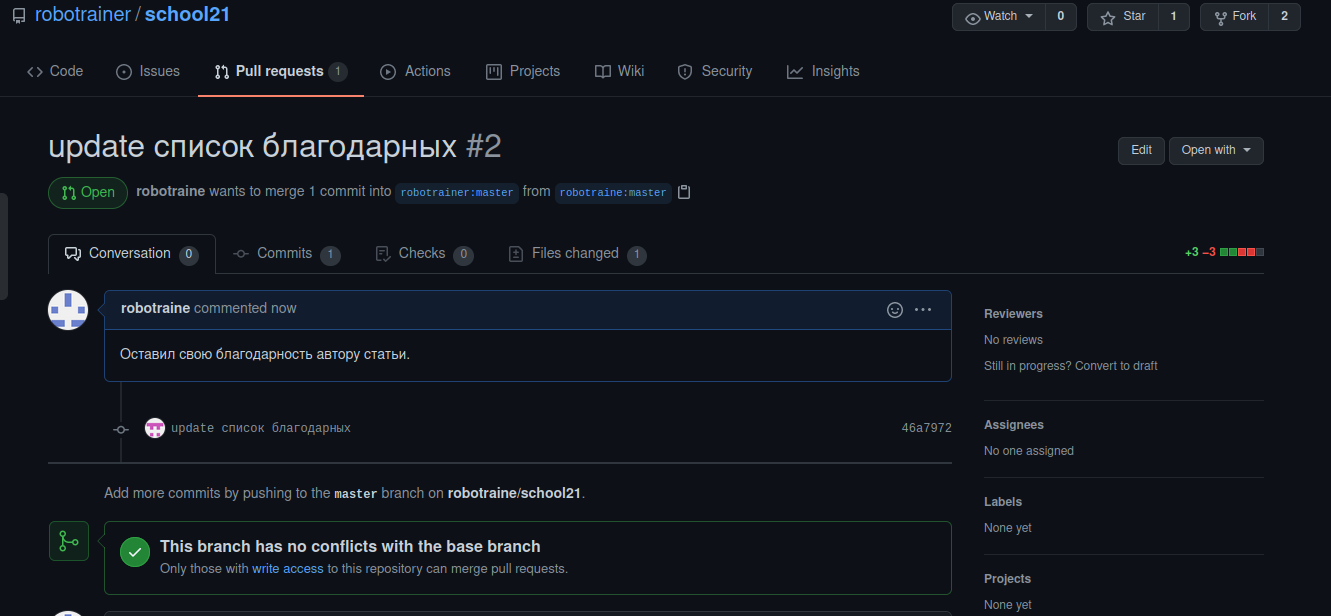Switch to the Code tab

point(55,71)
